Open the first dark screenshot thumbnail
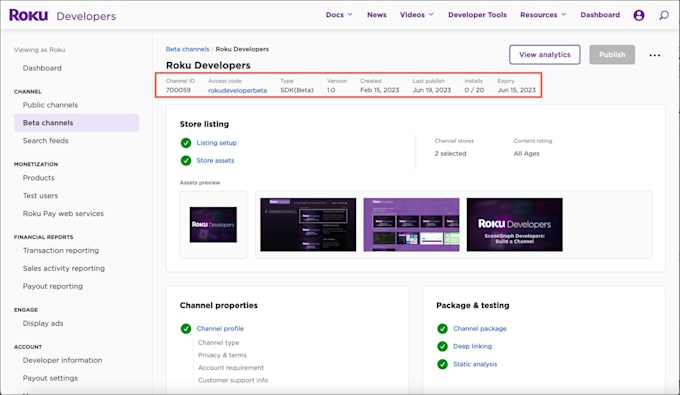Viewport: 680px width, 395px height. [308, 225]
